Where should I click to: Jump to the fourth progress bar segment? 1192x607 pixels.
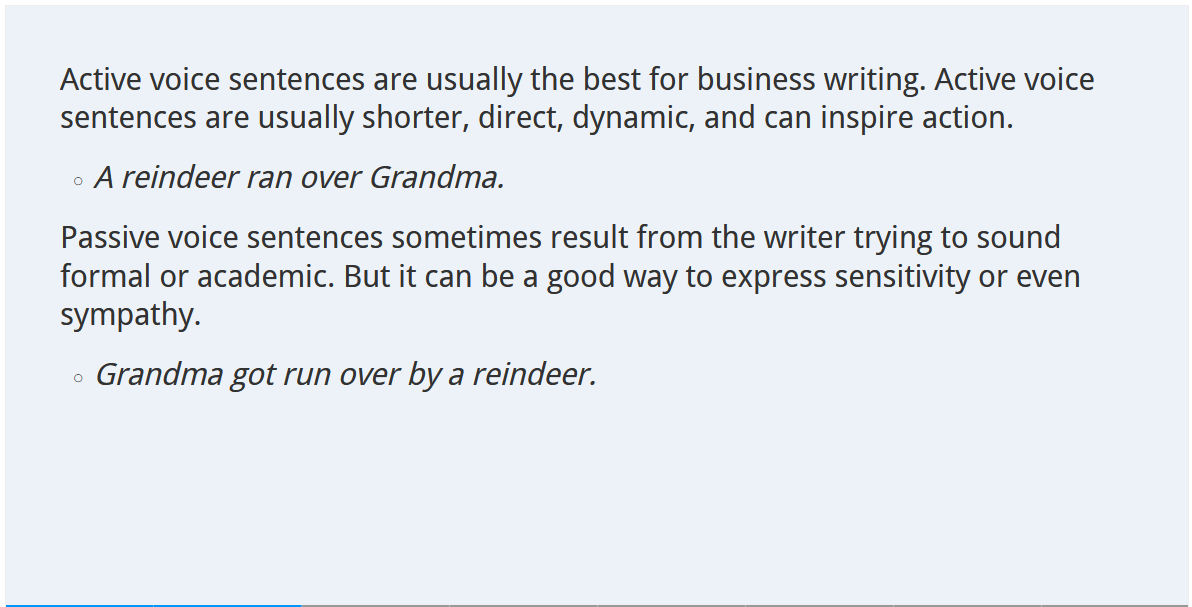coord(523,604)
